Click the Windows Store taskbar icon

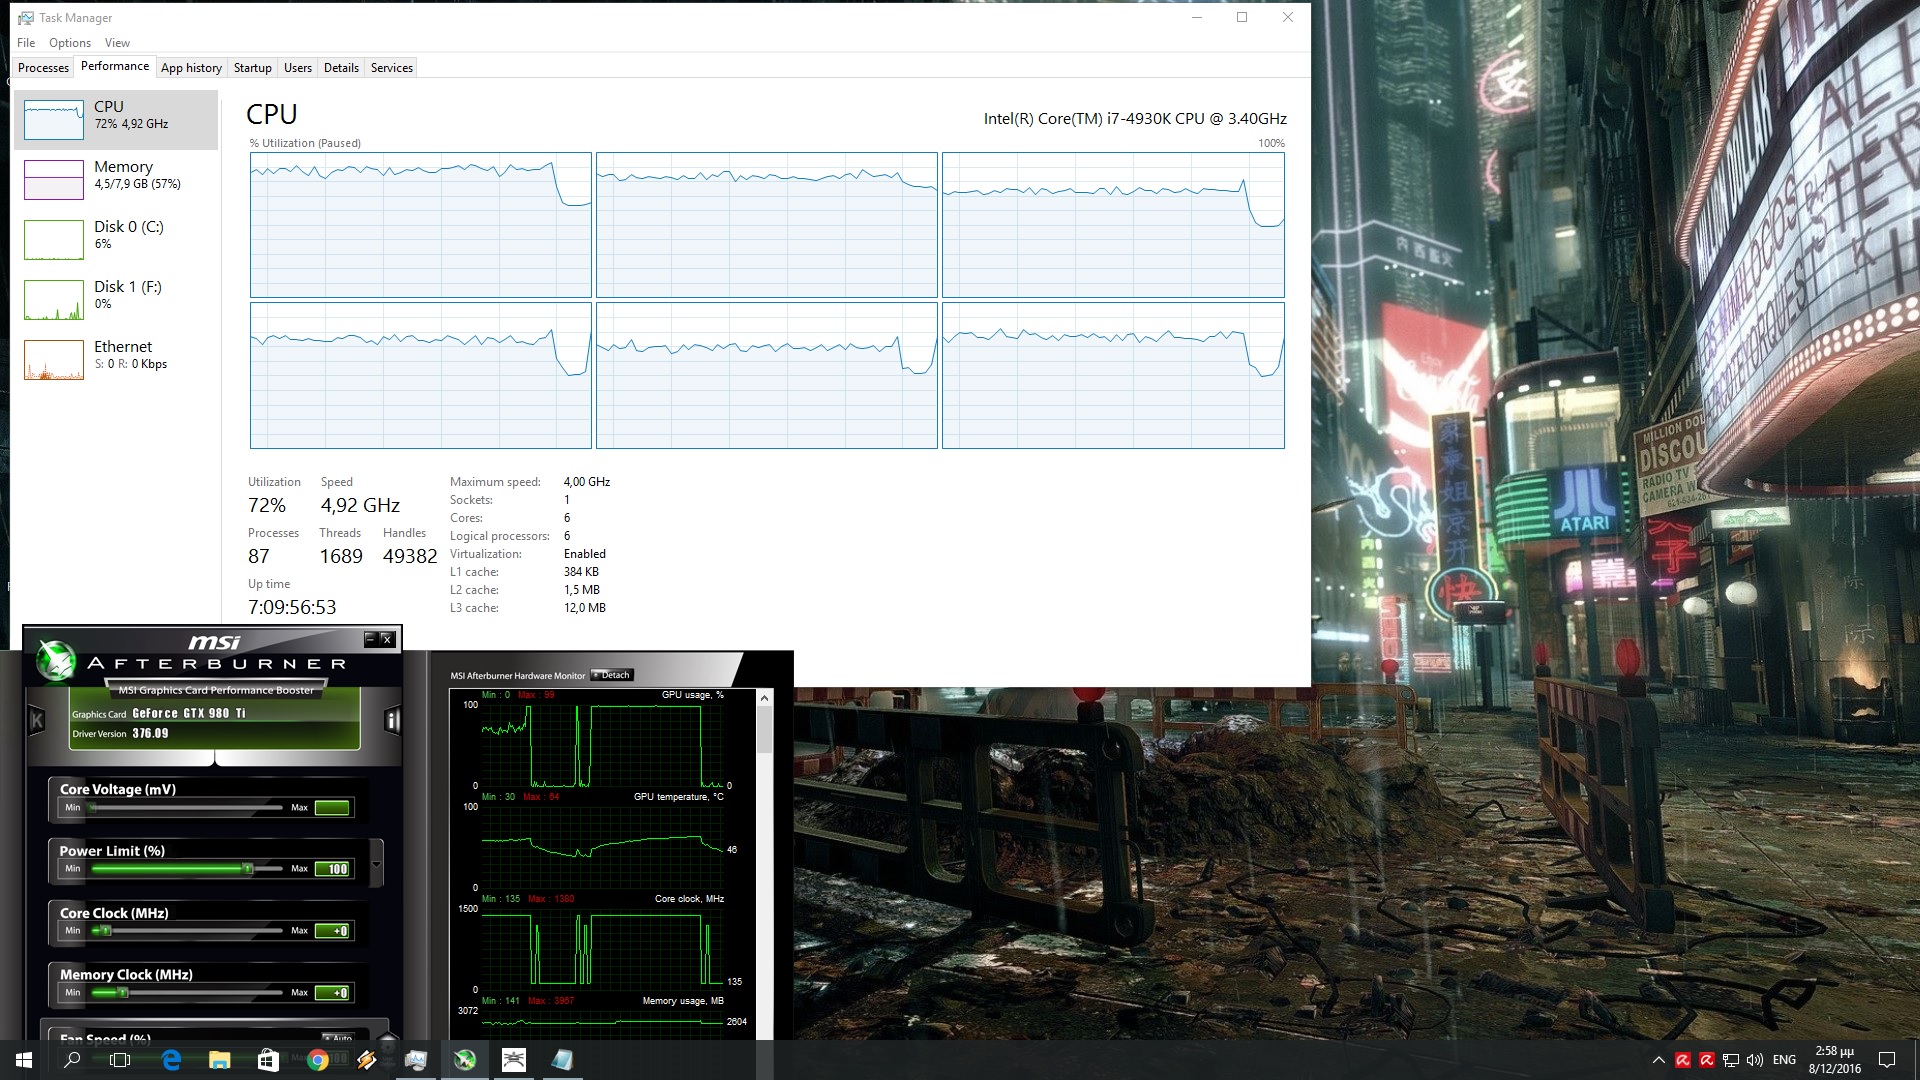tap(268, 1060)
